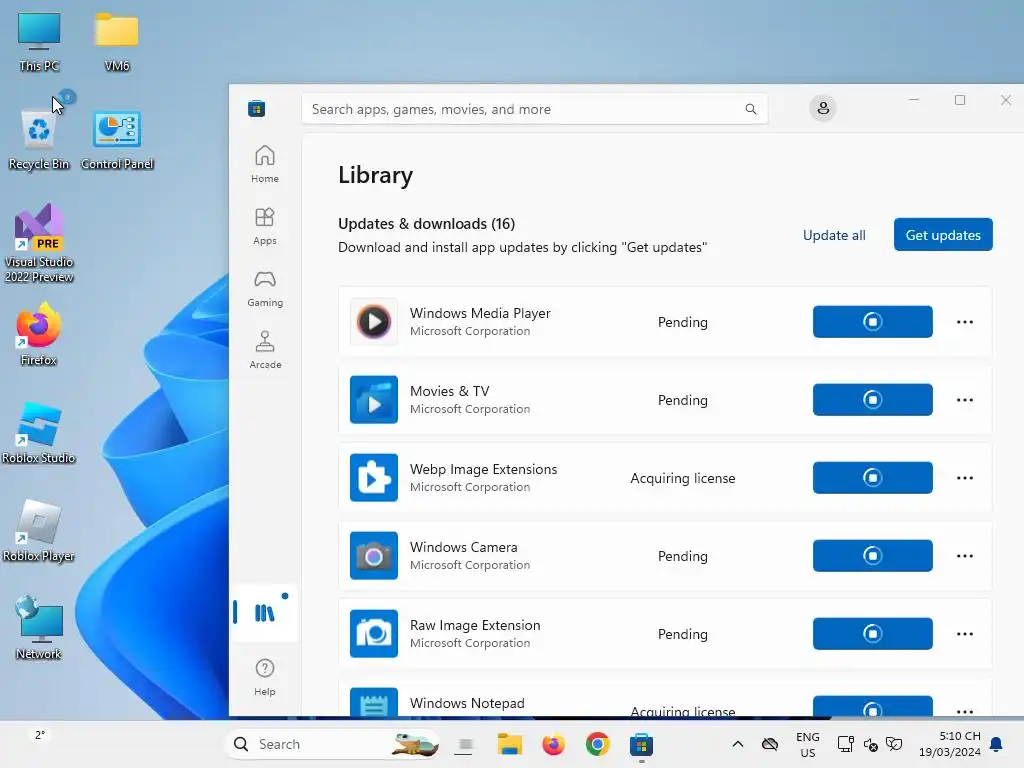Open more options for Windows Camera
This screenshot has height=768, width=1024.
965,556
